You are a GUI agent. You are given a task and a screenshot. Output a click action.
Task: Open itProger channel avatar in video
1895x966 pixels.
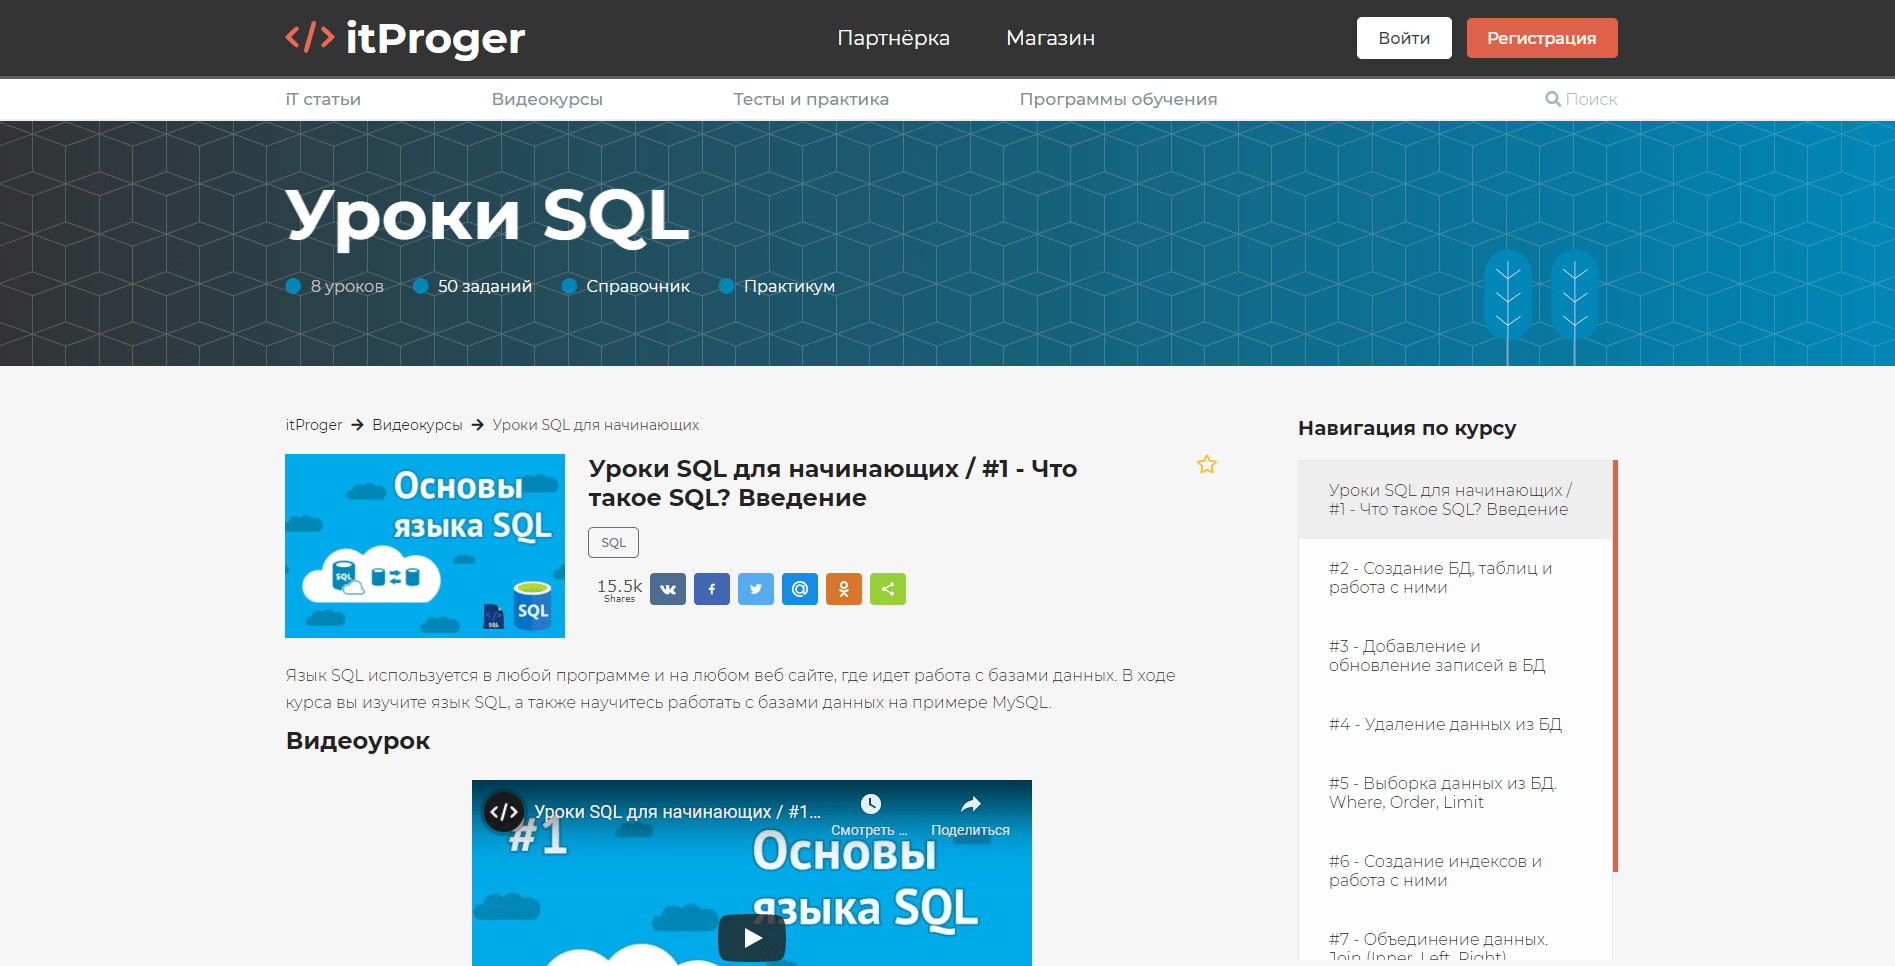(x=504, y=811)
